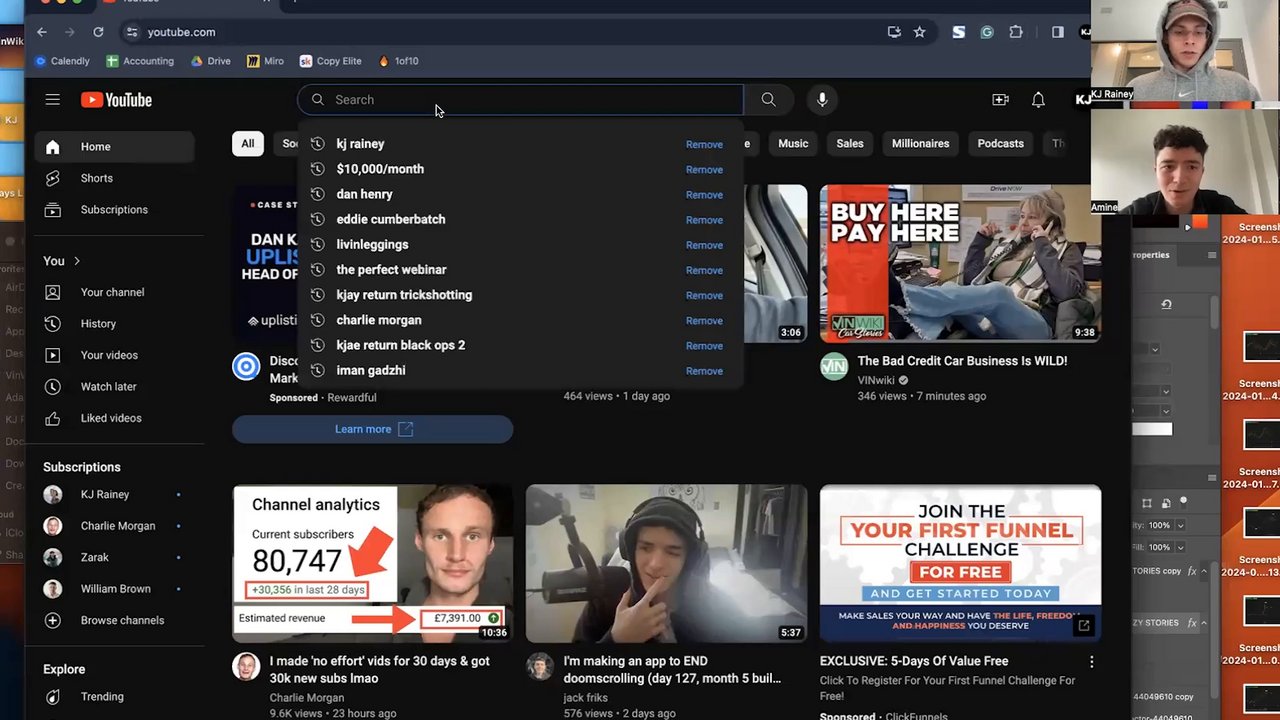The width and height of the screenshot is (1280, 720).
Task: Start voice search with microphone icon
Action: tap(822, 99)
